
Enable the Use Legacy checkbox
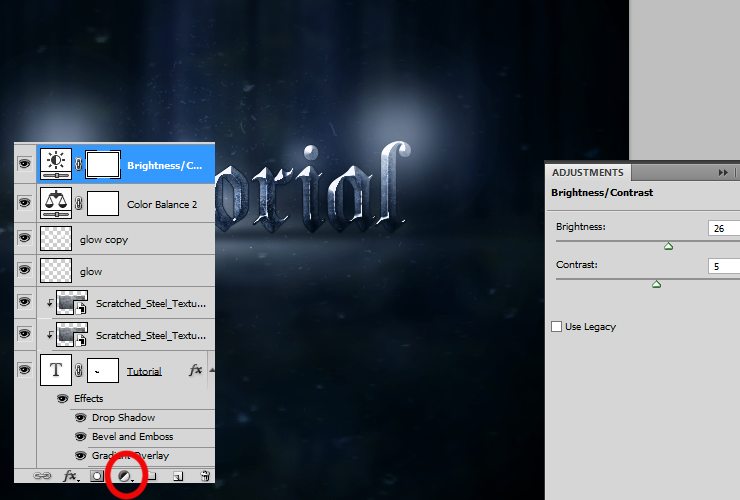pos(556,327)
